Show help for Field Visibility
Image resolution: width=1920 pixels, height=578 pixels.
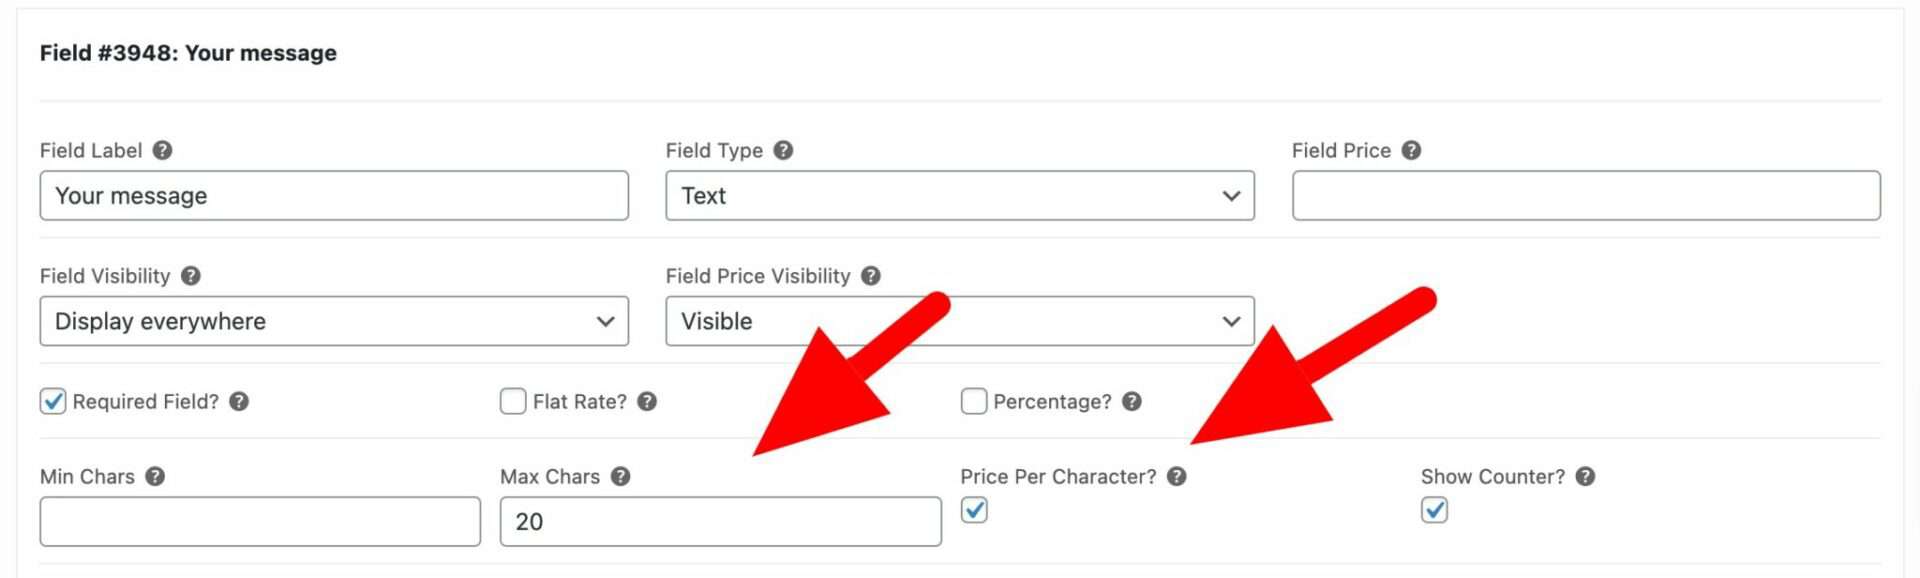[x=190, y=276]
